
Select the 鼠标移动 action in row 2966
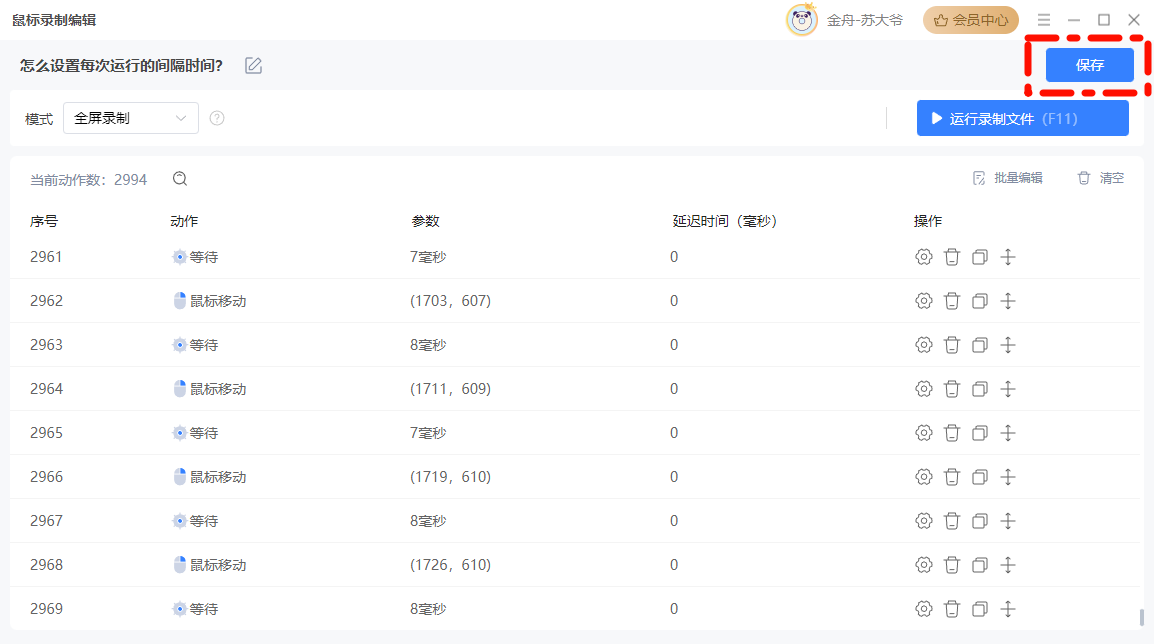217,477
